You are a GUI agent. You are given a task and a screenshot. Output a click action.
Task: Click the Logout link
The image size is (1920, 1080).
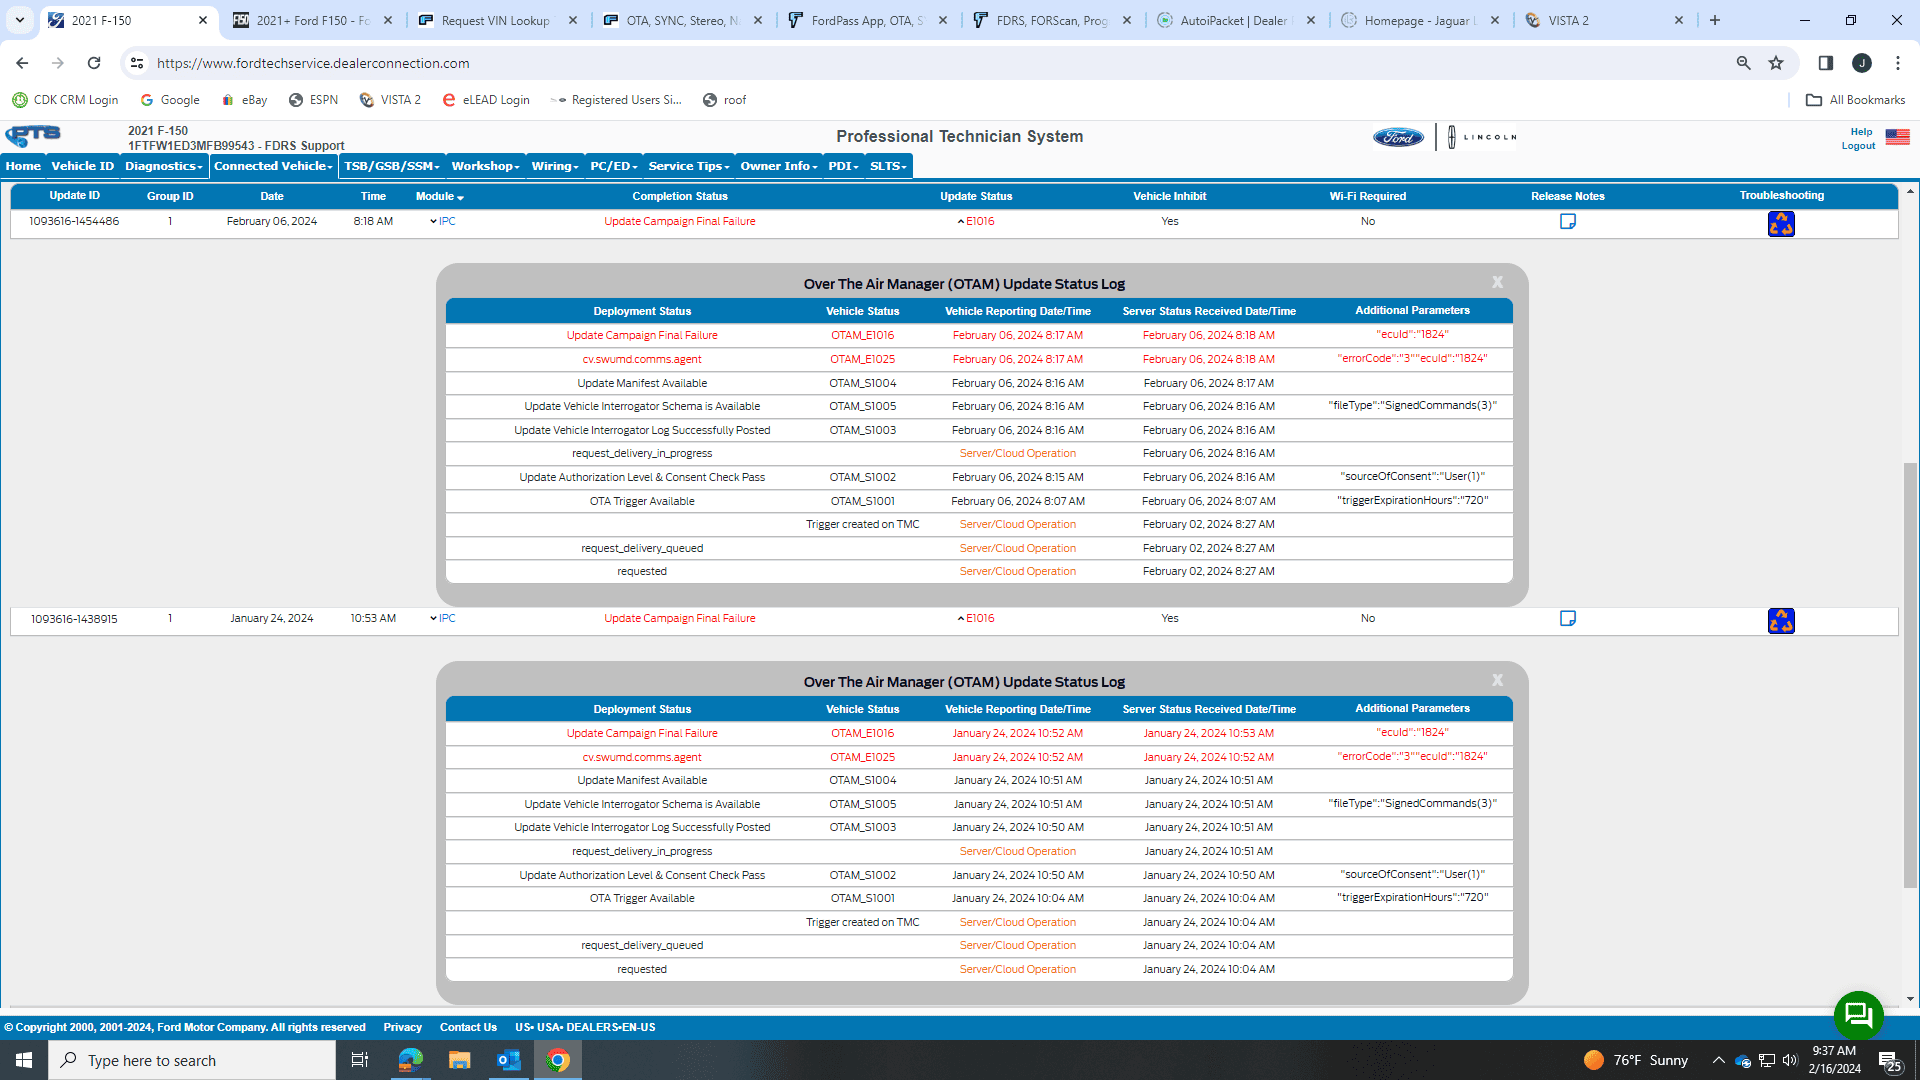click(1858, 146)
